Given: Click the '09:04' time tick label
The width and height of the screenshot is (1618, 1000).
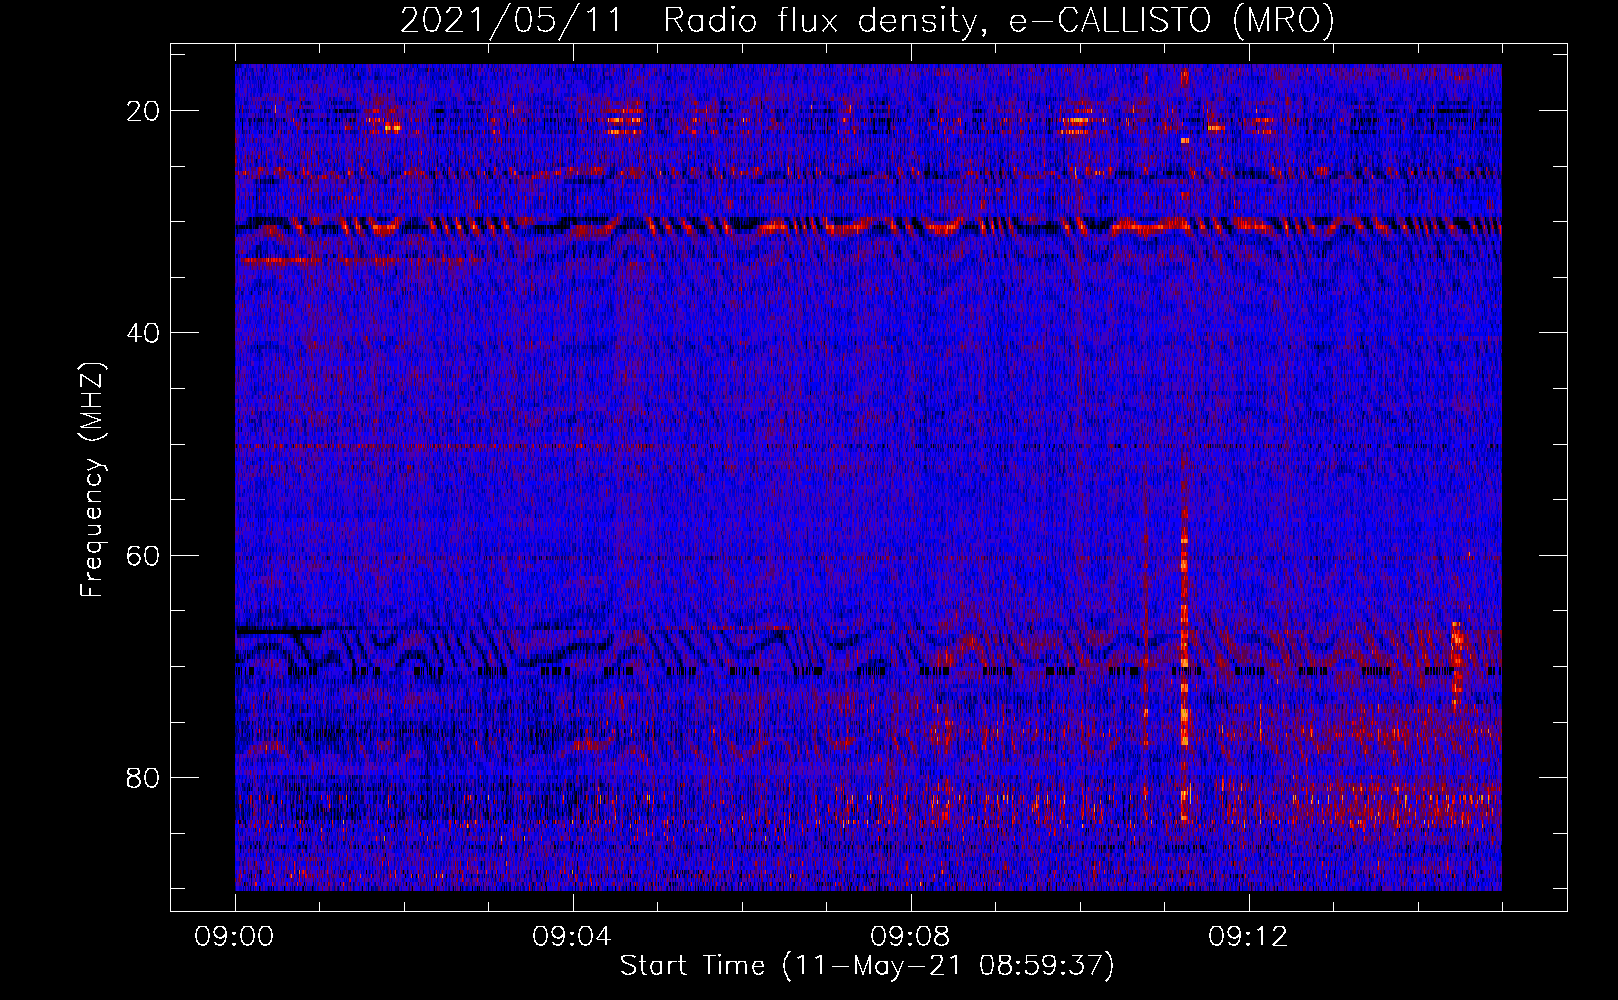Looking at the screenshot, I should [573, 937].
